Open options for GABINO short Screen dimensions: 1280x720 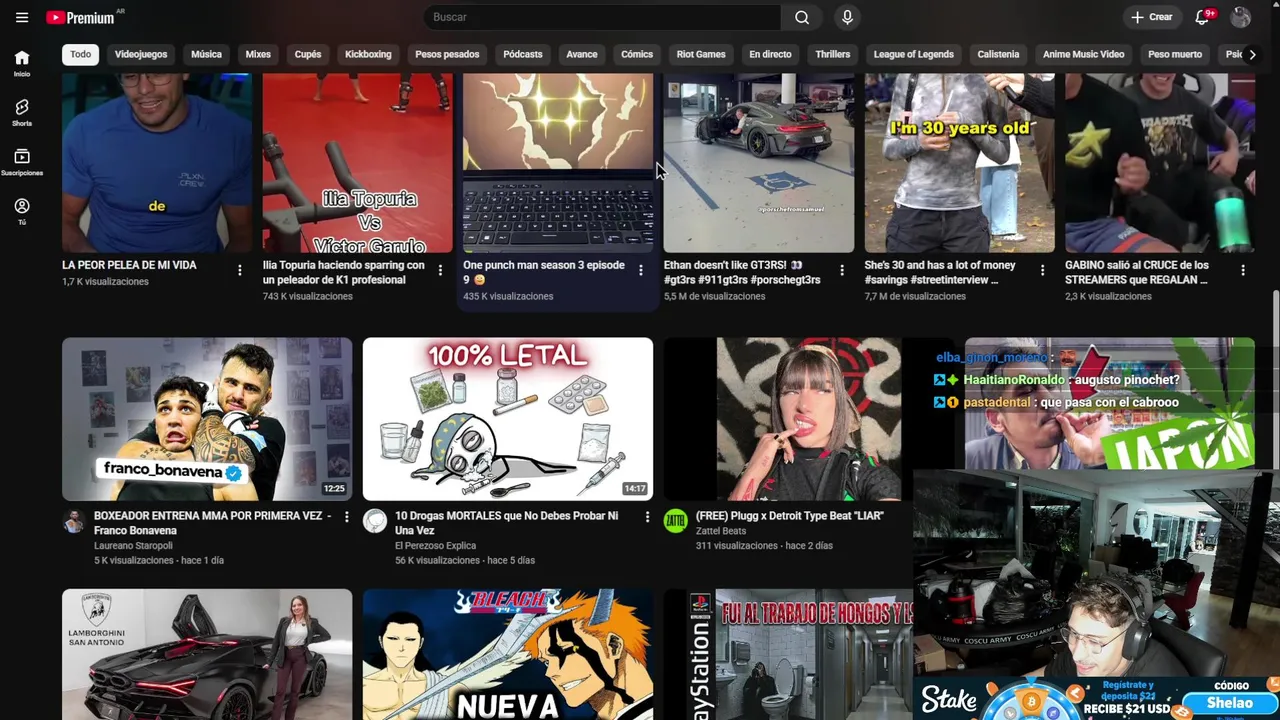1243,270
